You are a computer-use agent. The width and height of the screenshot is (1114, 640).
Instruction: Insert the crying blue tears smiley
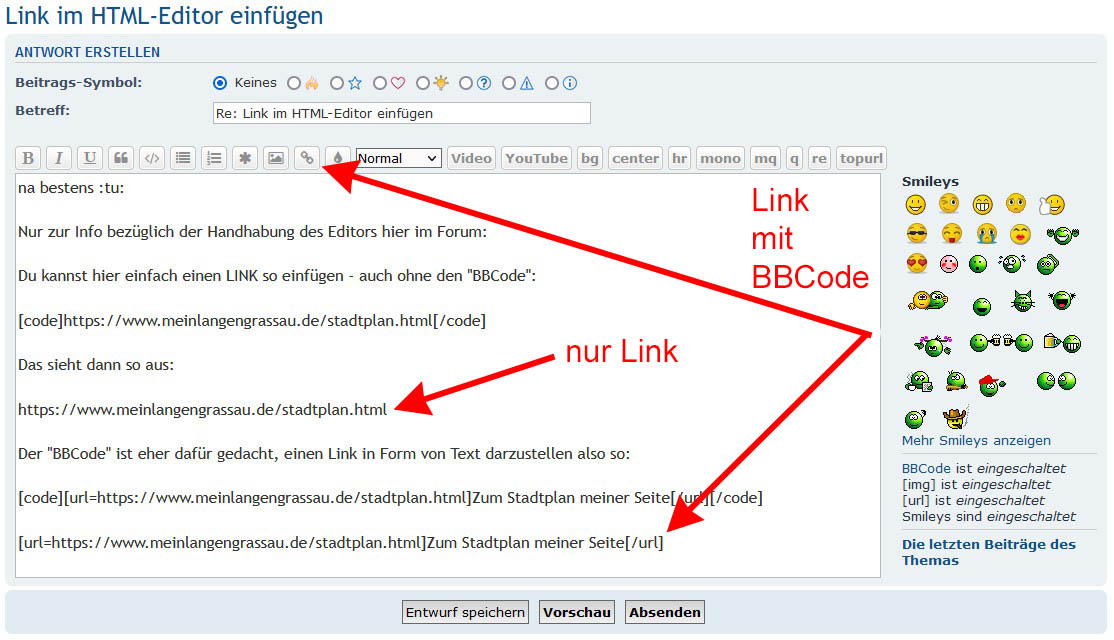986,233
